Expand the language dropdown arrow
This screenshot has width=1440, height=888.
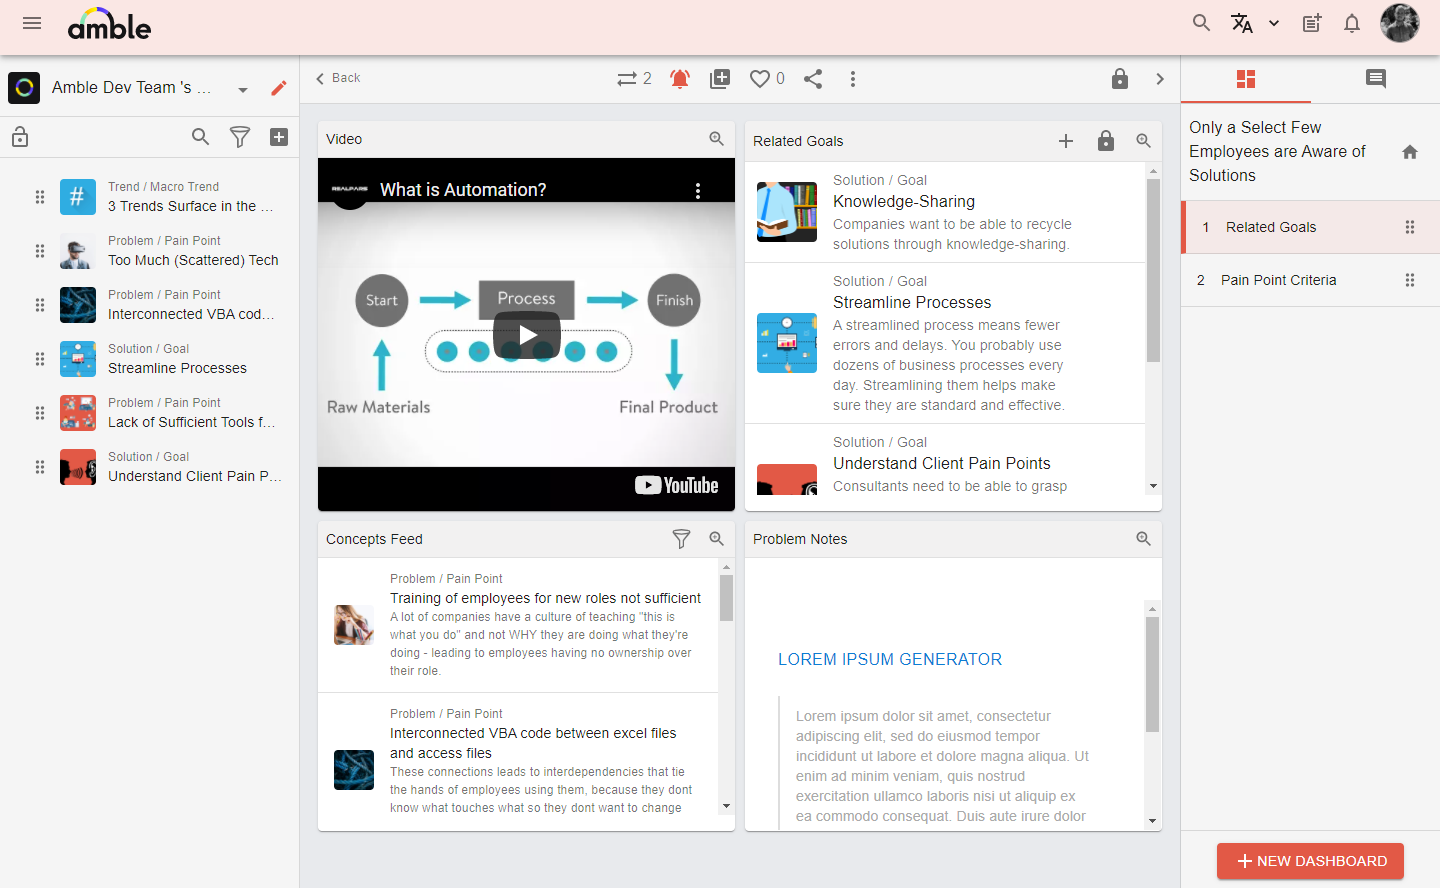click(x=1274, y=23)
